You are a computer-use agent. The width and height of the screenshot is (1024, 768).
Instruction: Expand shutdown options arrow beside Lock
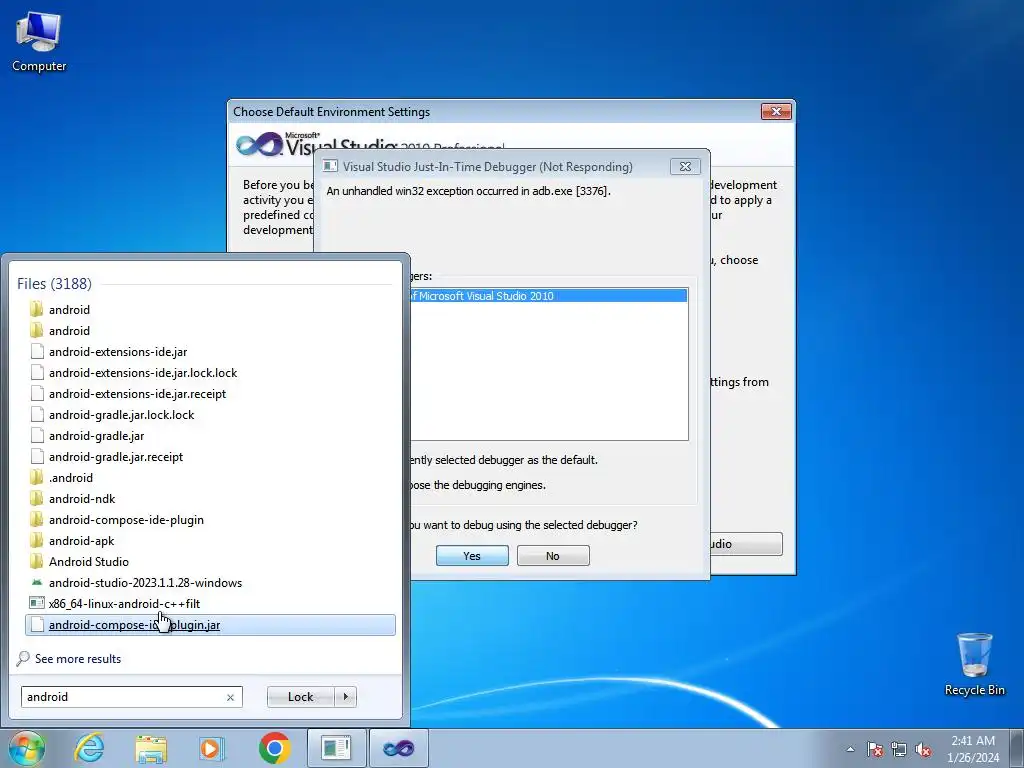click(345, 697)
